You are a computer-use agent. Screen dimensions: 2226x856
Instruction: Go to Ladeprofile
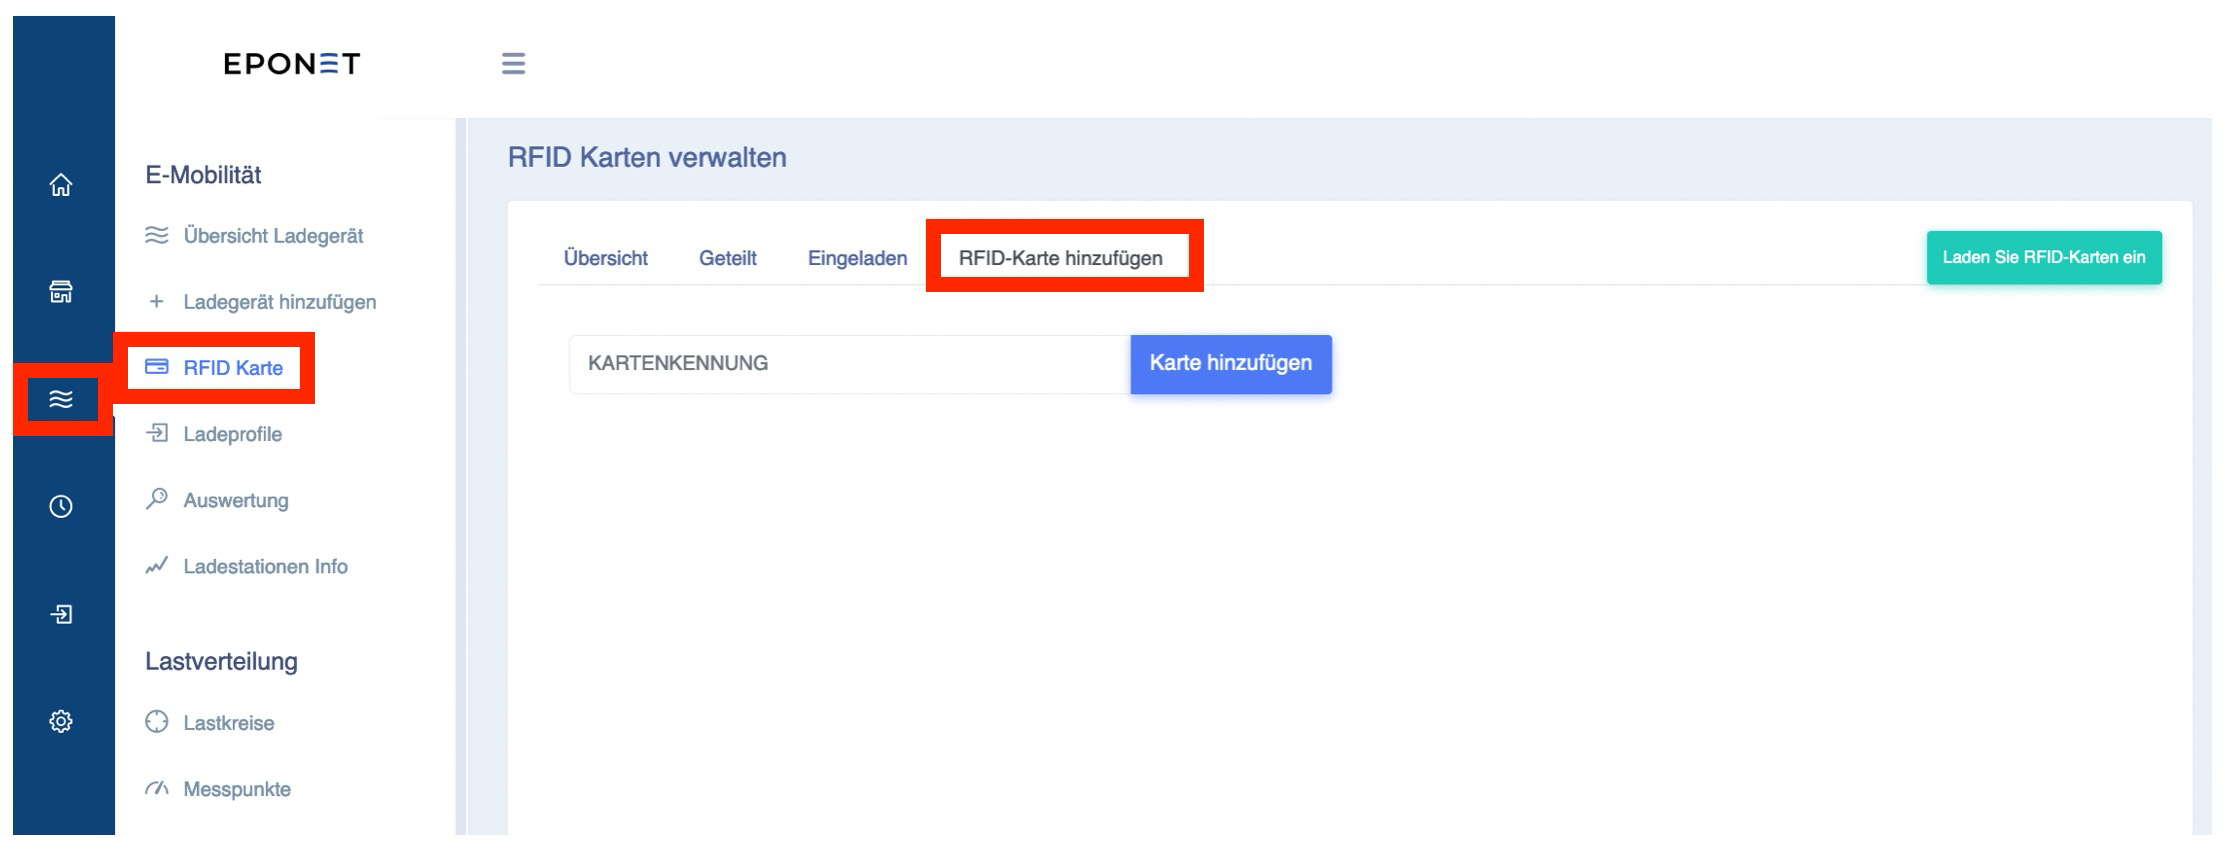pos(214,434)
